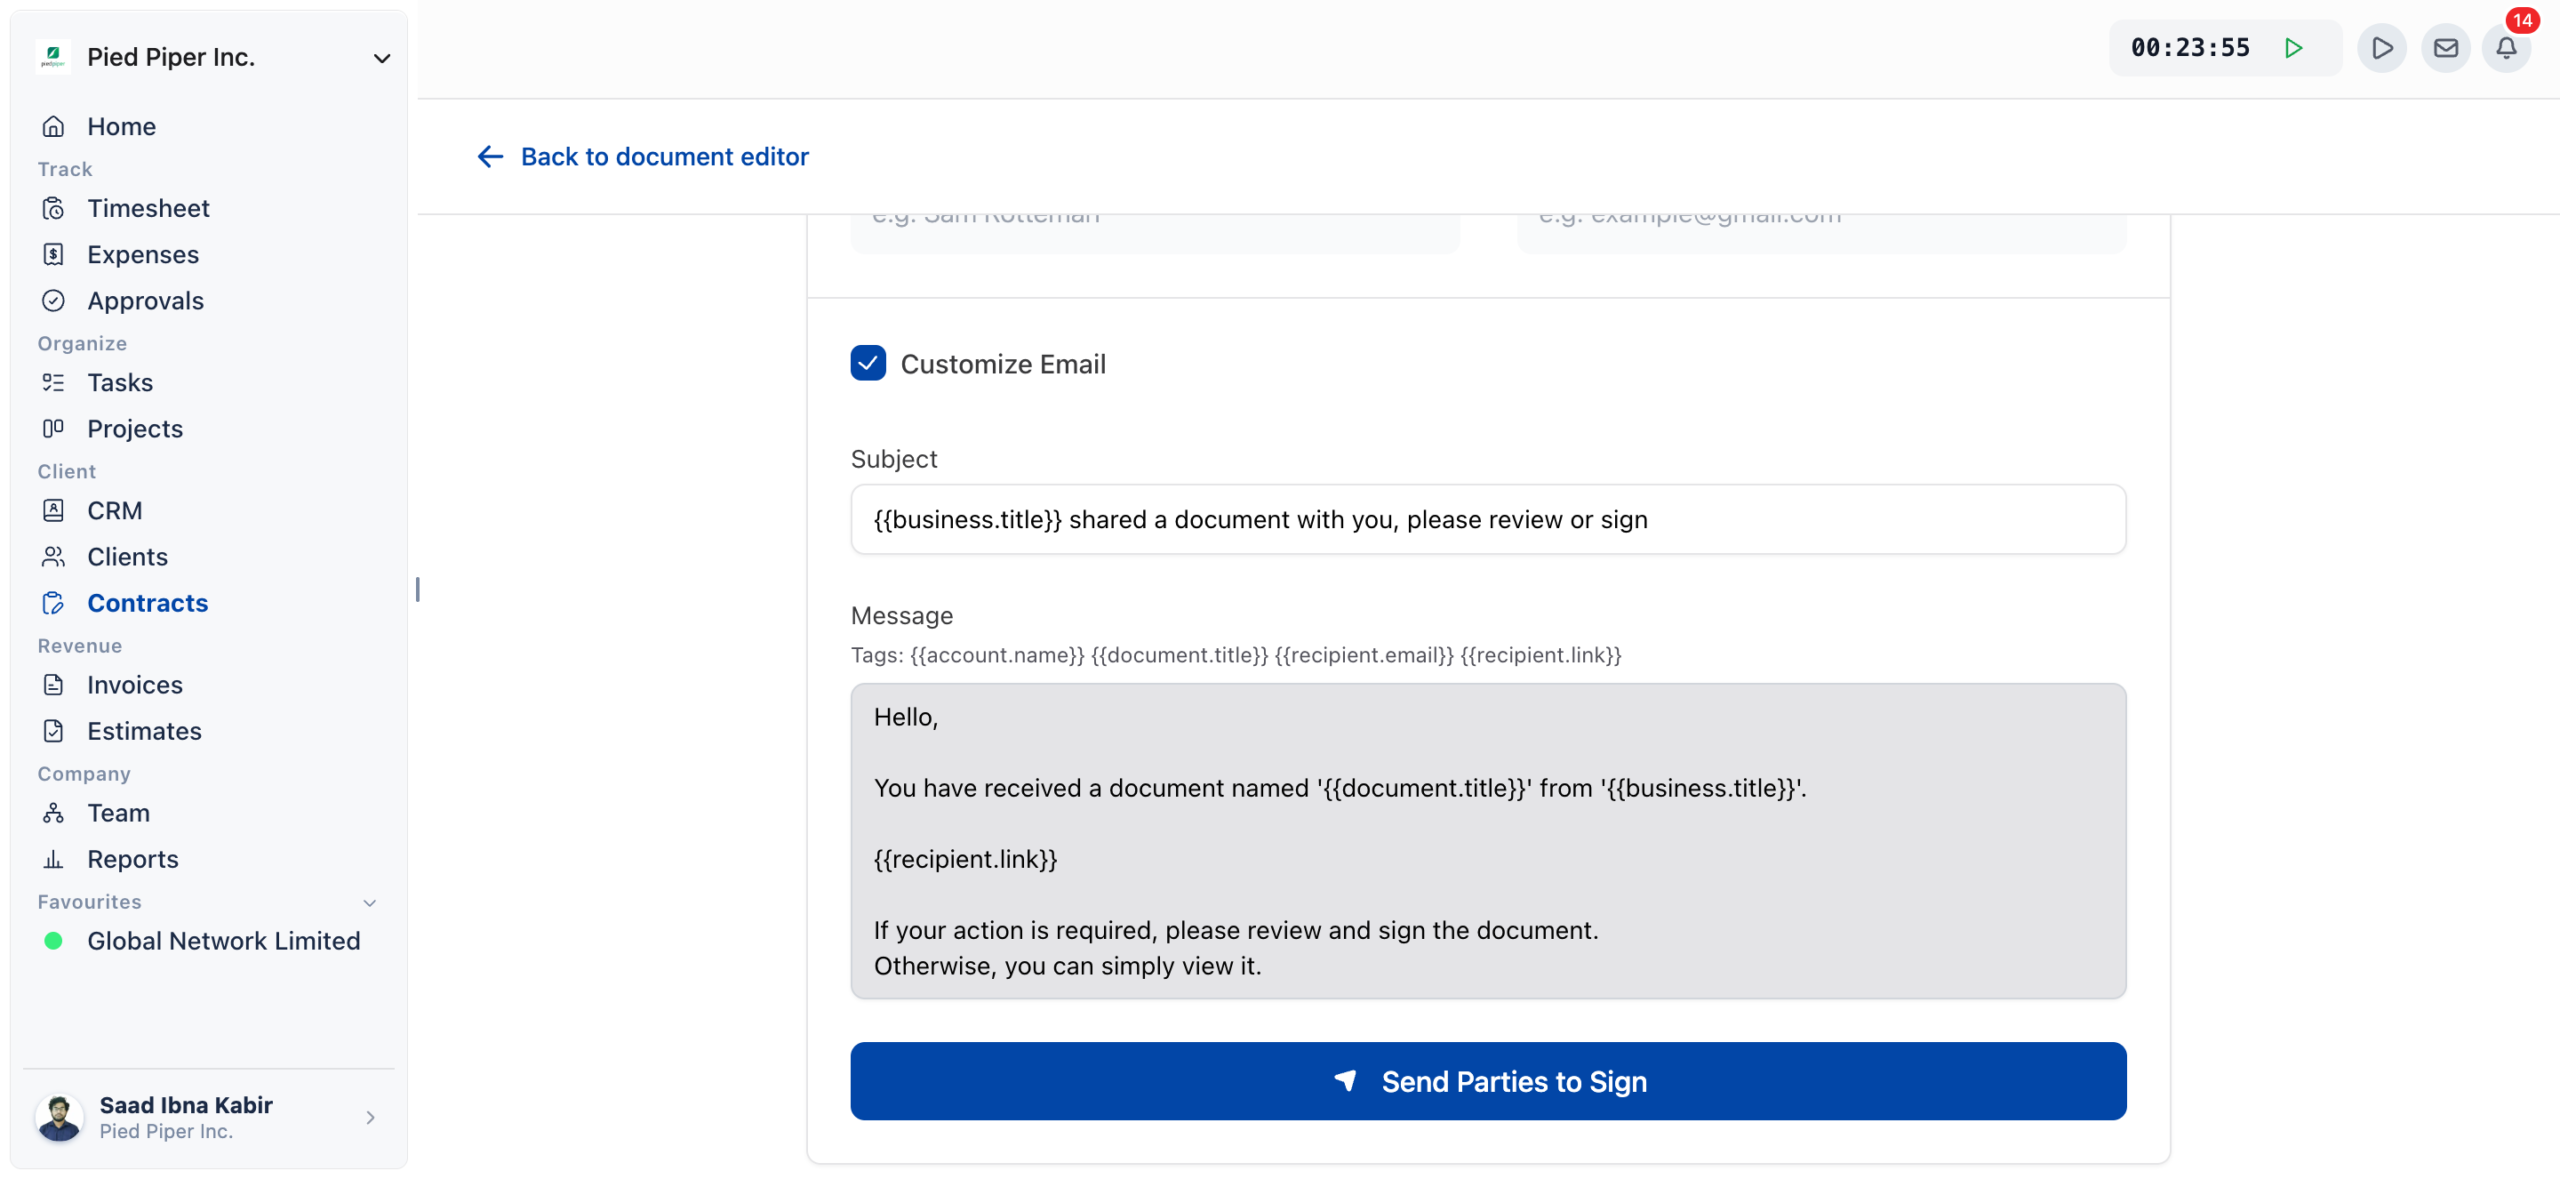Select Invoices in the sidebar
Viewport: 2560px width, 1179px height.
tap(135, 684)
